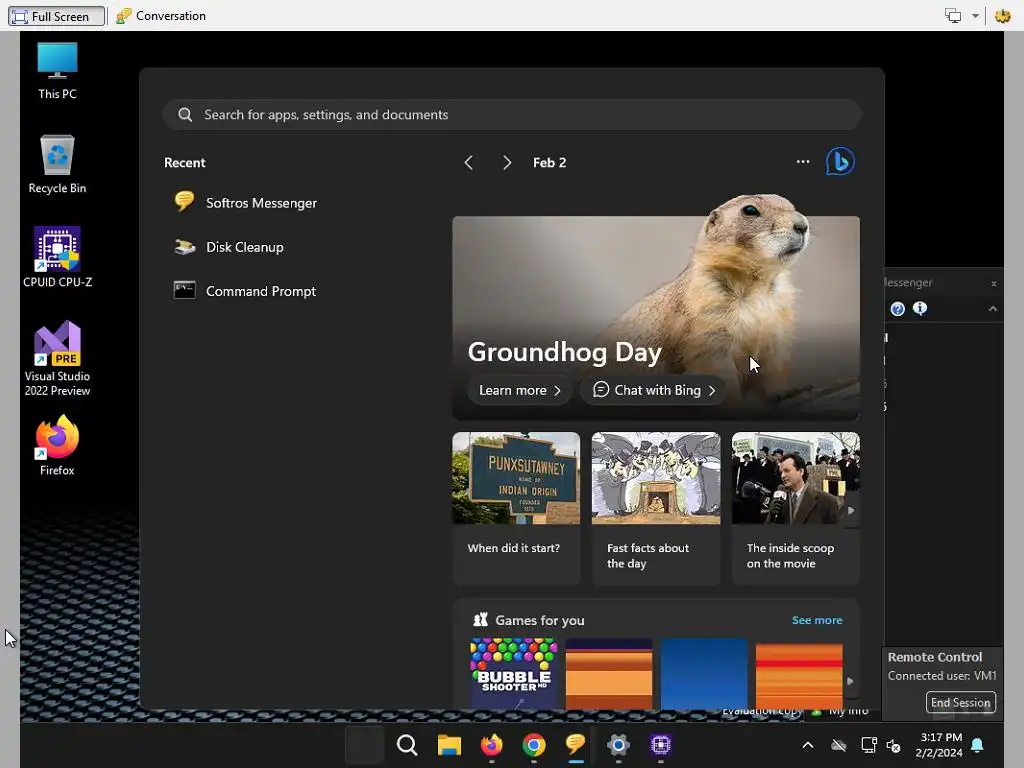Open the monitor selection icon
1024x768 pixels.
click(x=953, y=16)
